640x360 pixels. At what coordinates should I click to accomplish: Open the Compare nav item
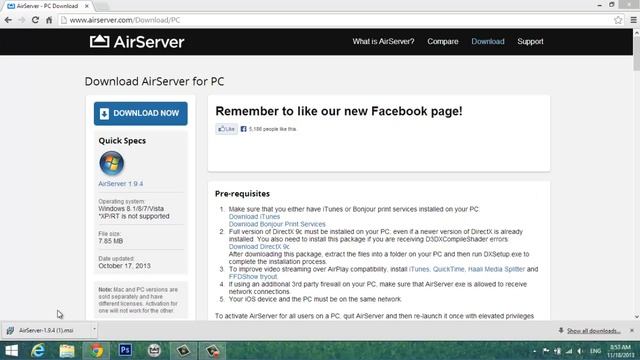point(442,42)
